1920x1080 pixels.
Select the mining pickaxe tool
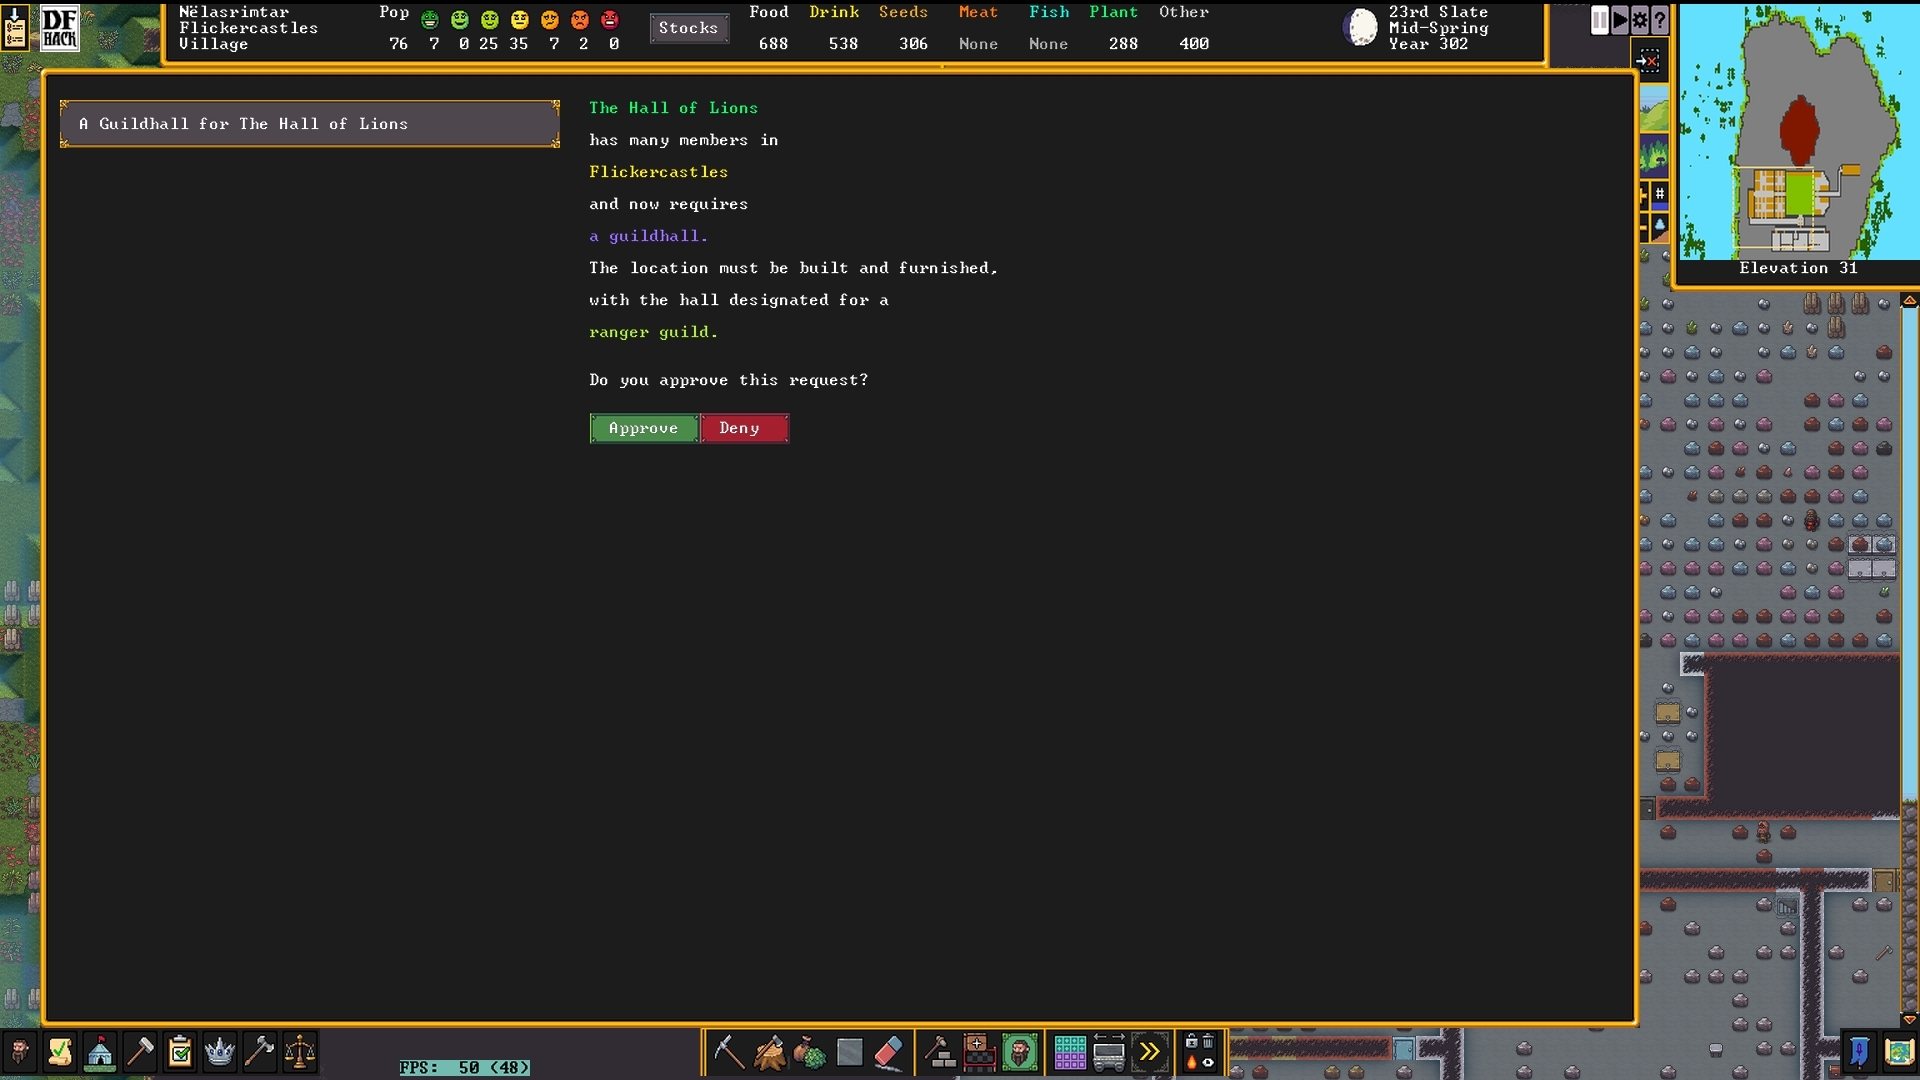[728, 1052]
